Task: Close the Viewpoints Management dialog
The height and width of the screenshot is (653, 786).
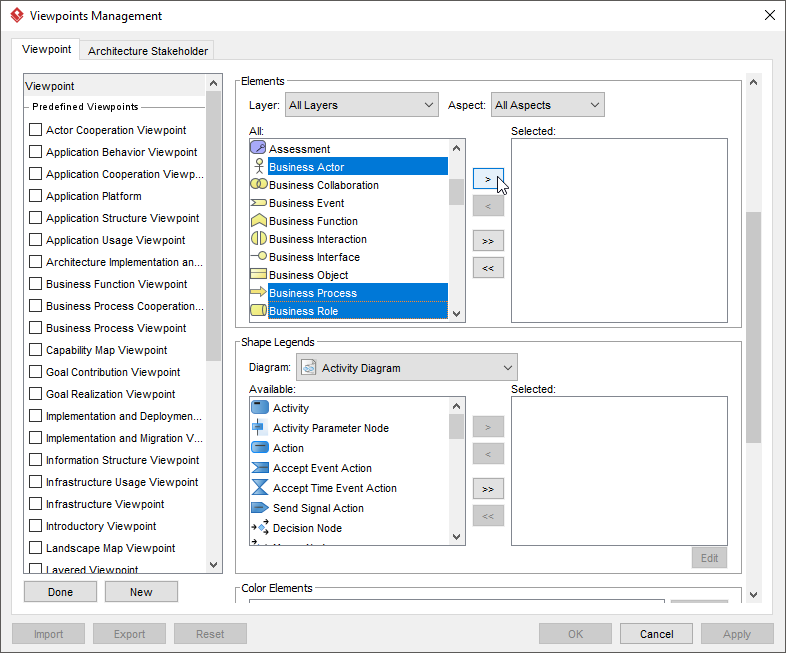Action: coord(769,15)
